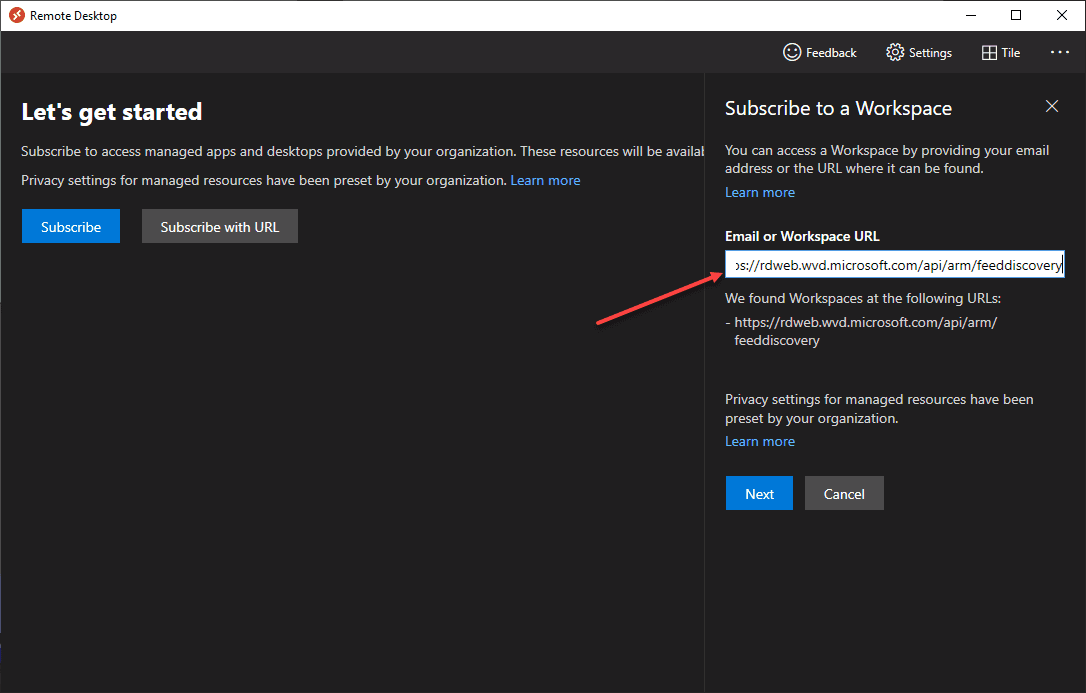
Task: Click the Subscribe to a Workspace heading
Action: point(838,108)
